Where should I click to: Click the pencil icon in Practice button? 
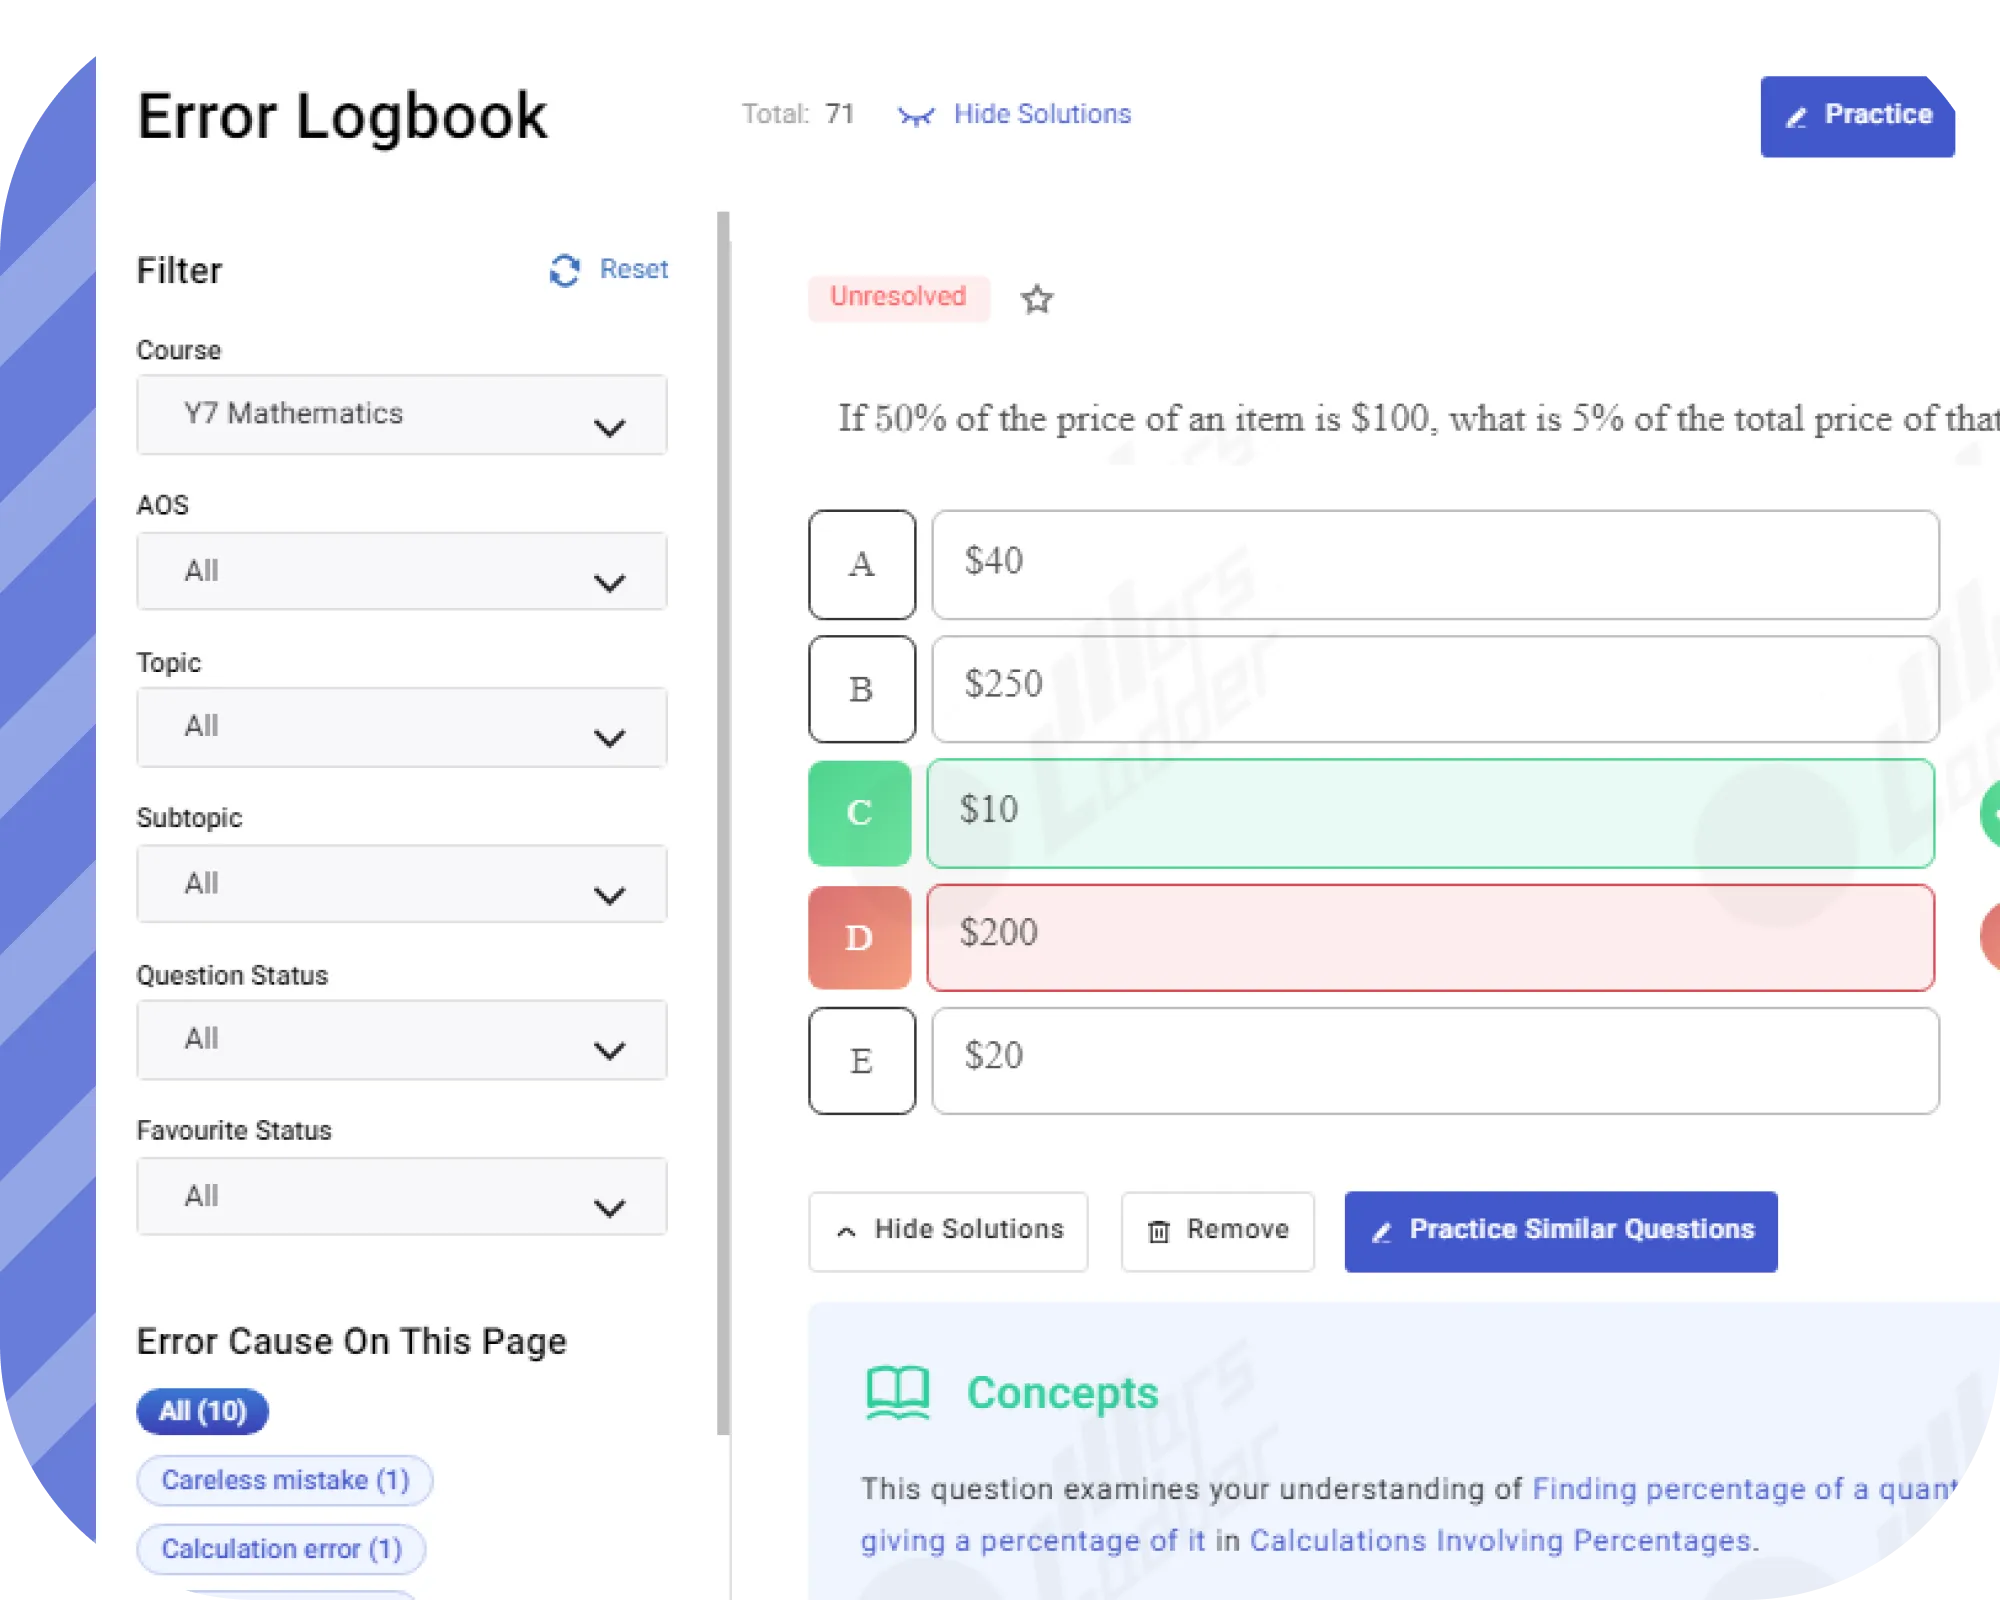1797,117
